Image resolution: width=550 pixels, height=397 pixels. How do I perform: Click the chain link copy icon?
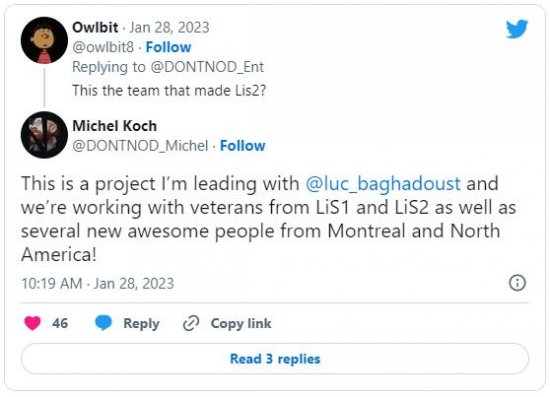(x=191, y=323)
